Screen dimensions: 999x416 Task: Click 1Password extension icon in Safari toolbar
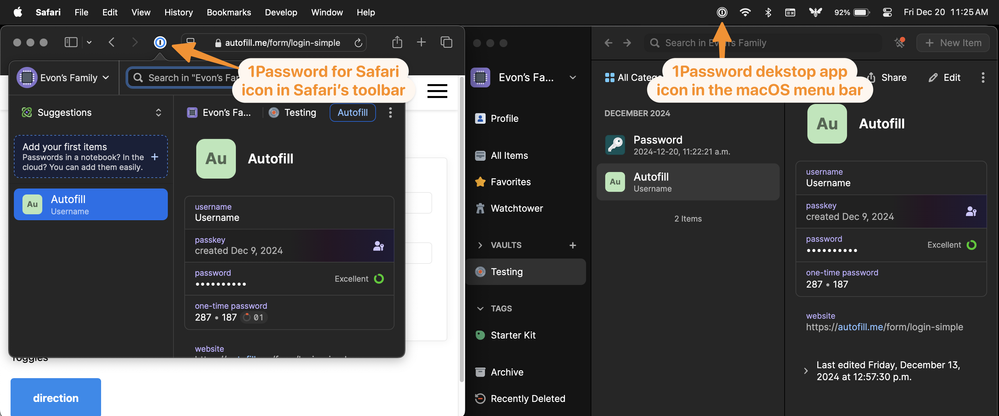(160, 43)
